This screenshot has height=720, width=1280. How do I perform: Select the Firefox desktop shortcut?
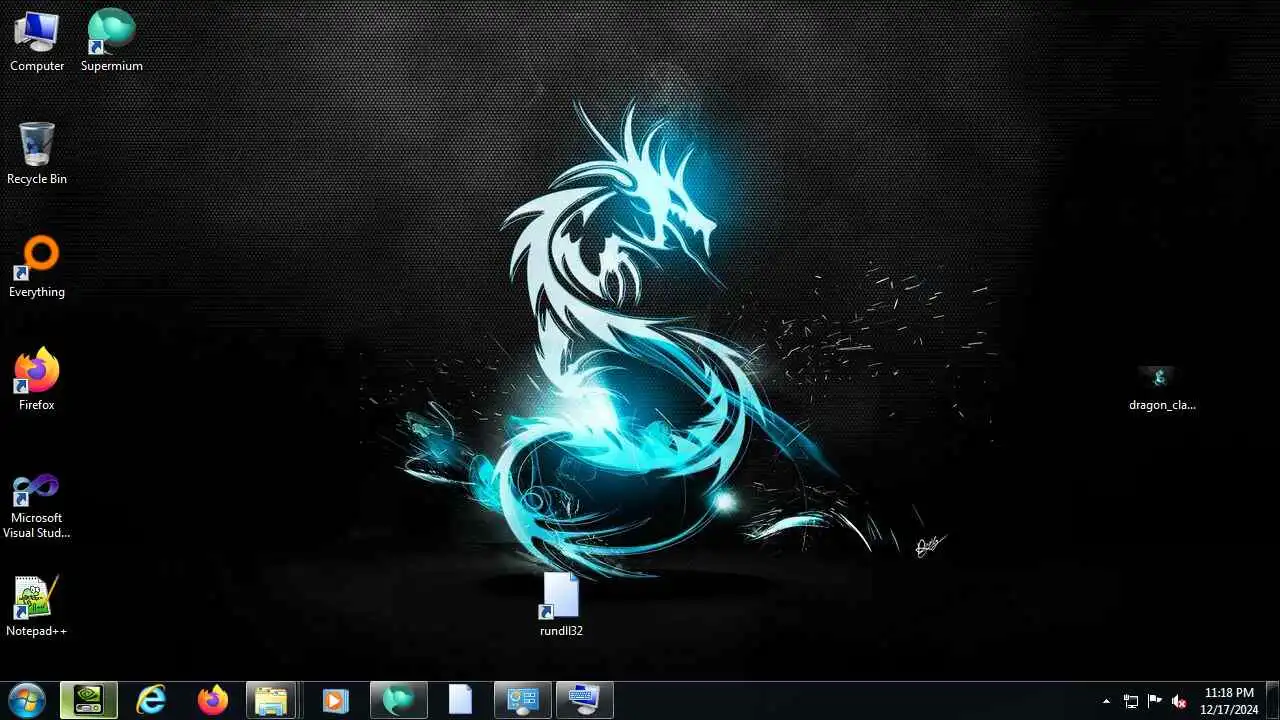pyautogui.click(x=37, y=380)
